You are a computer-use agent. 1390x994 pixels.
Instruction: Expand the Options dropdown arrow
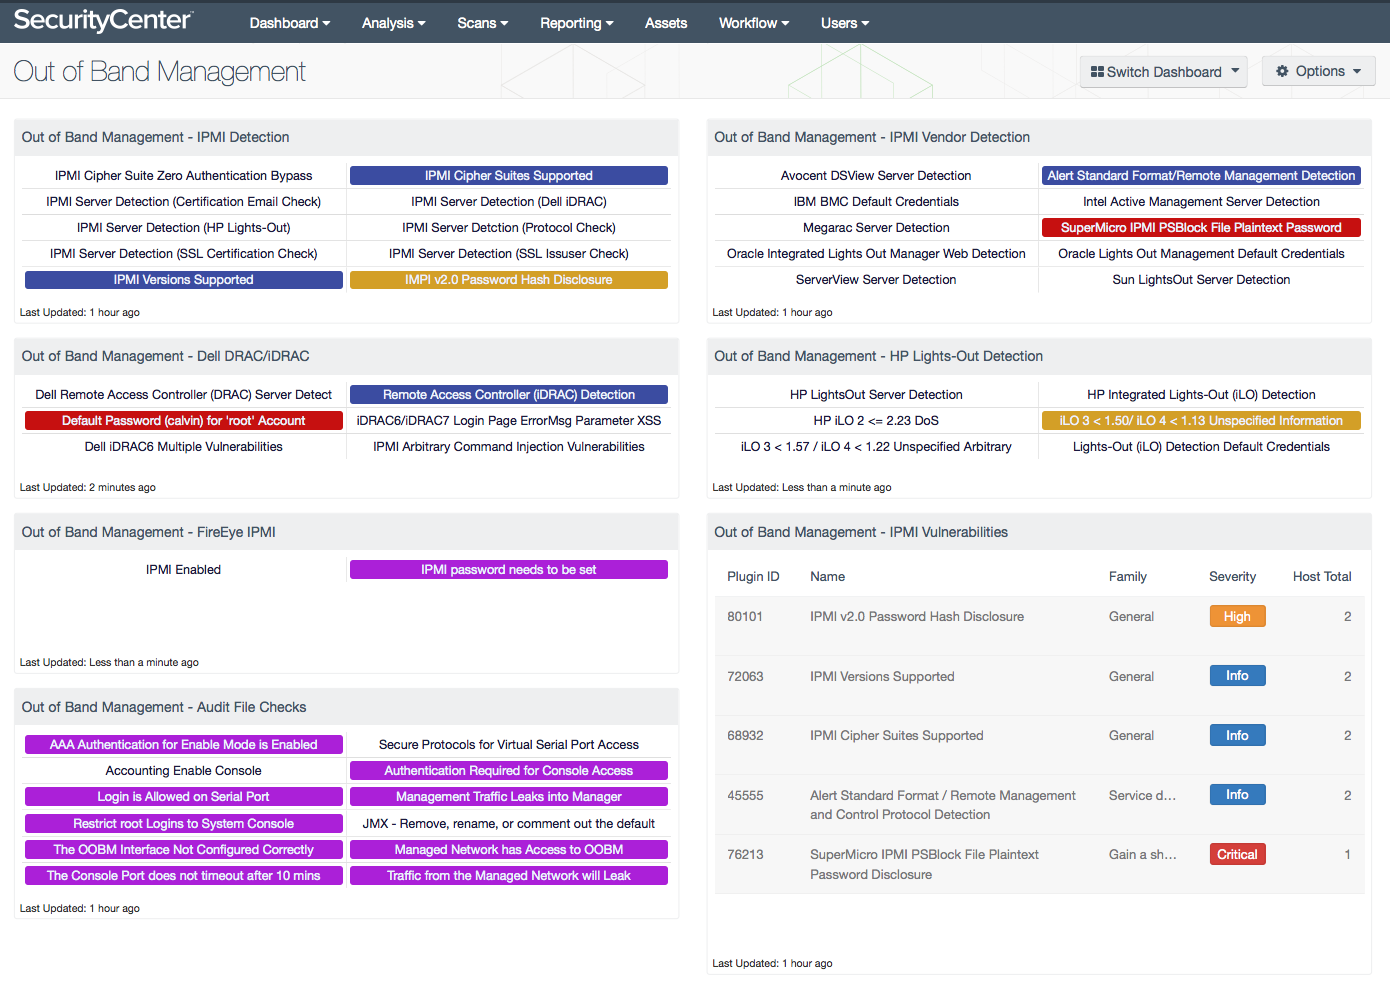click(1357, 71)
